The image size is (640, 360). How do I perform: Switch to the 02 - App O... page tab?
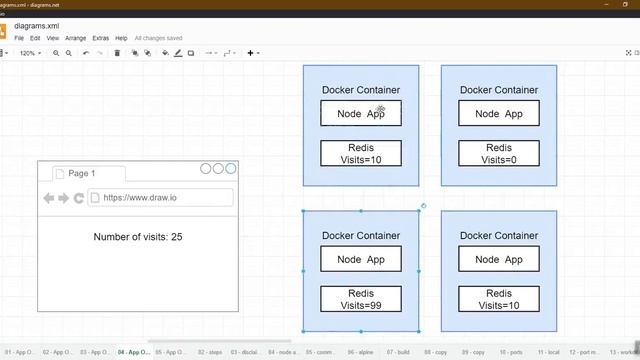(x=56, y=352)
